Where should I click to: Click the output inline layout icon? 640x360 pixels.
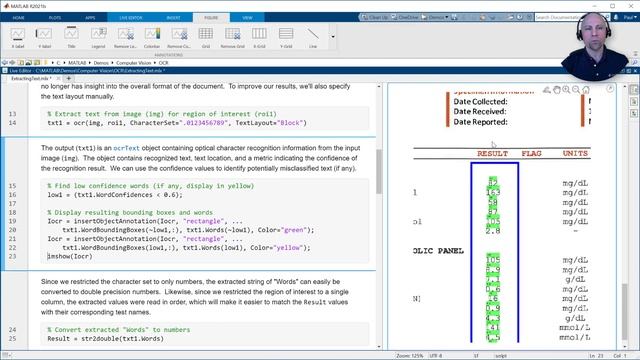click(634, 102)
